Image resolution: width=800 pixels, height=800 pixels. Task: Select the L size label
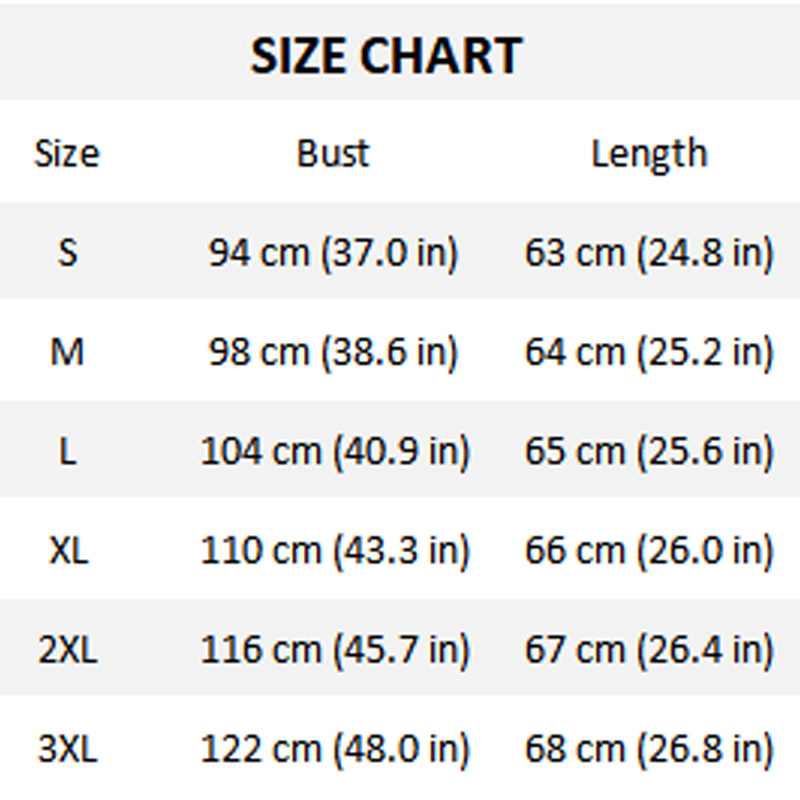tap(67, 451)
